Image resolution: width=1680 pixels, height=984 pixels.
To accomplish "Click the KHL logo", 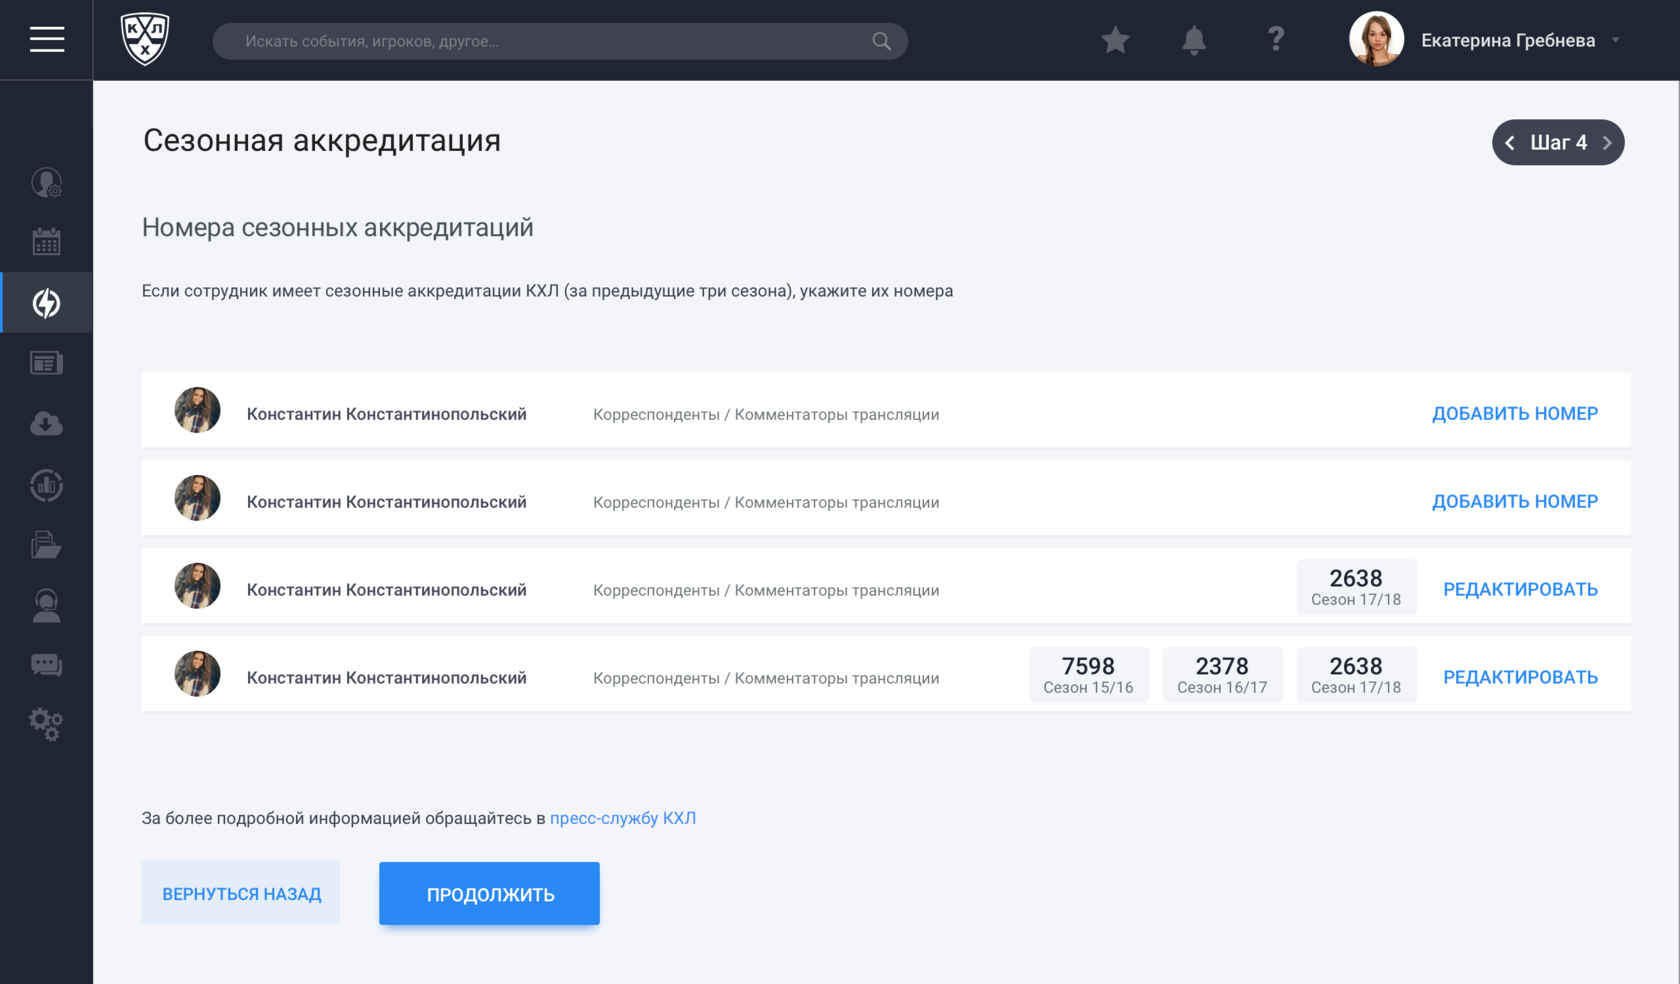I will tap(145, 40).
